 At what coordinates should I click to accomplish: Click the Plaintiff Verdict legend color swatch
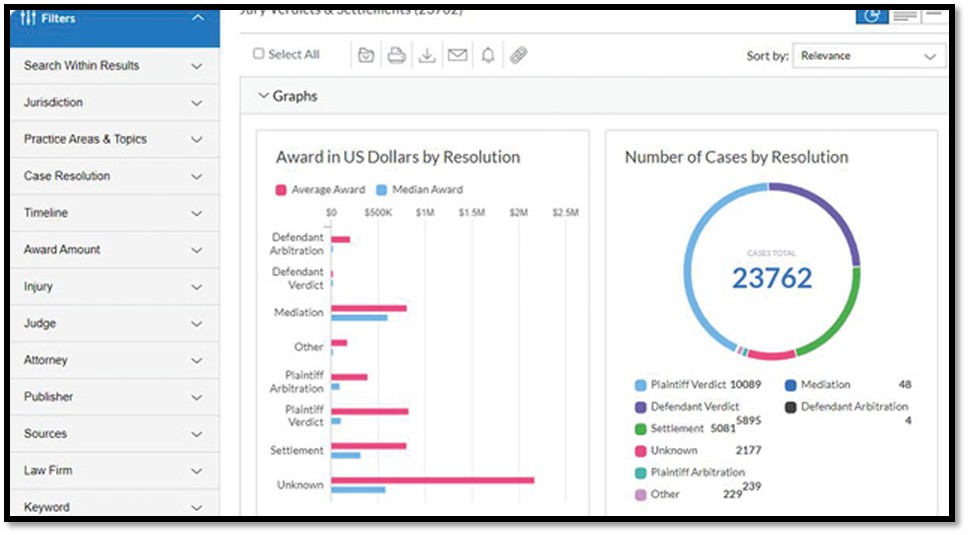[x=640, y=385]
